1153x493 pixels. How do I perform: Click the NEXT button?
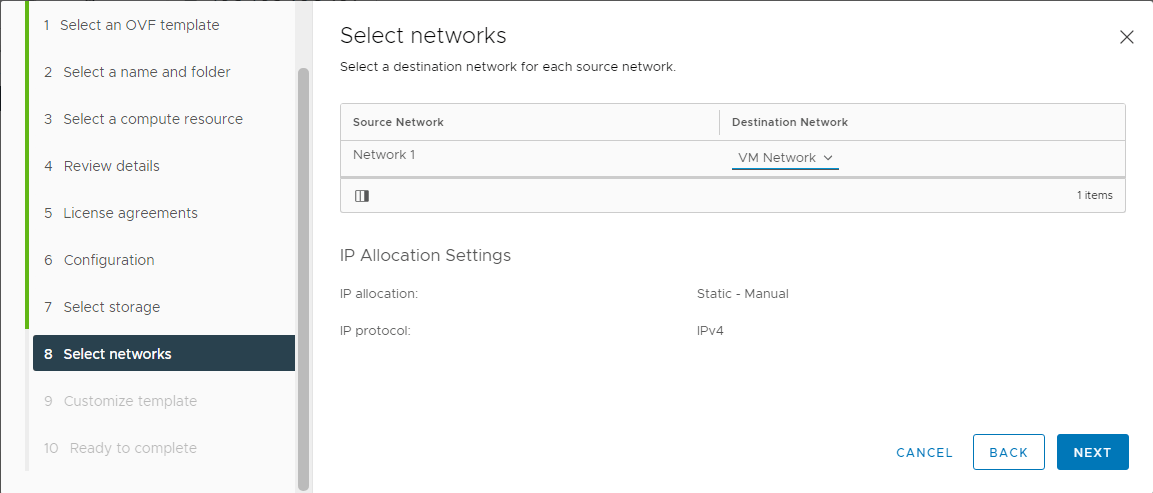(1093, 452)
